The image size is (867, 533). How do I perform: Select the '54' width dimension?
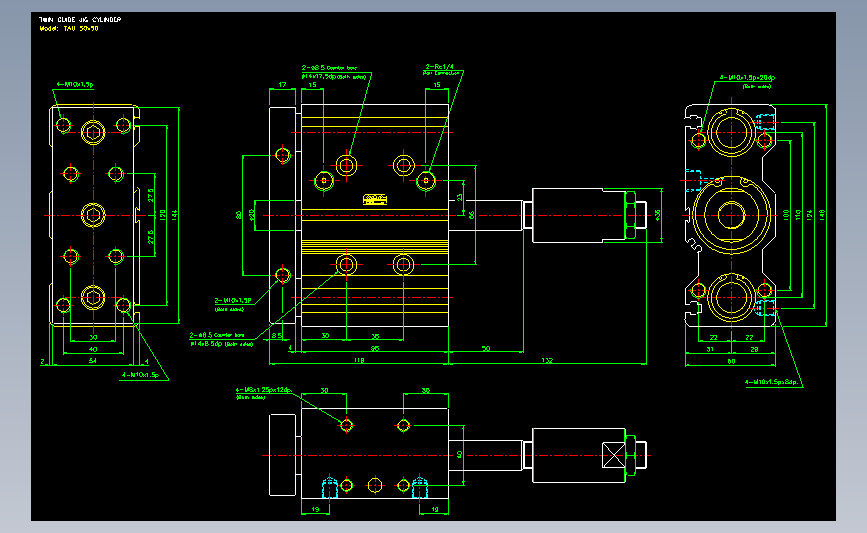[93, 361]
